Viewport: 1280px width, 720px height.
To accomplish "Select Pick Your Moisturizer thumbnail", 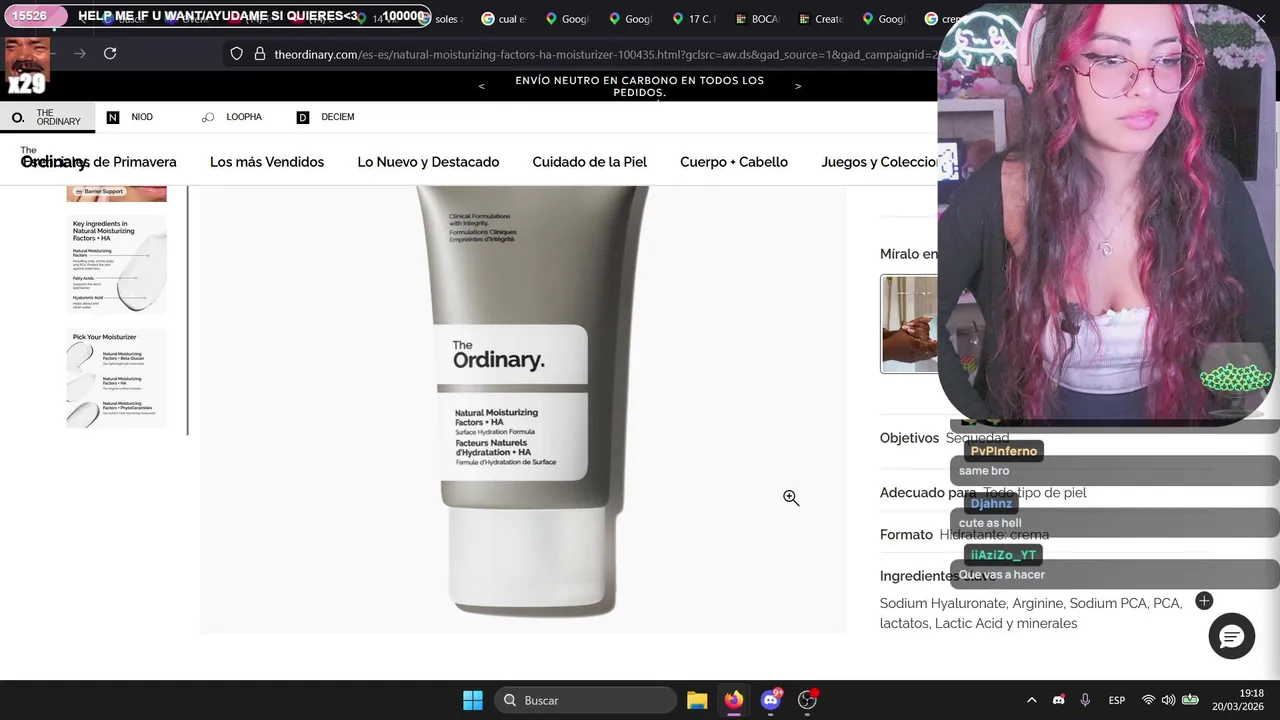I will [x=117, y=378].
